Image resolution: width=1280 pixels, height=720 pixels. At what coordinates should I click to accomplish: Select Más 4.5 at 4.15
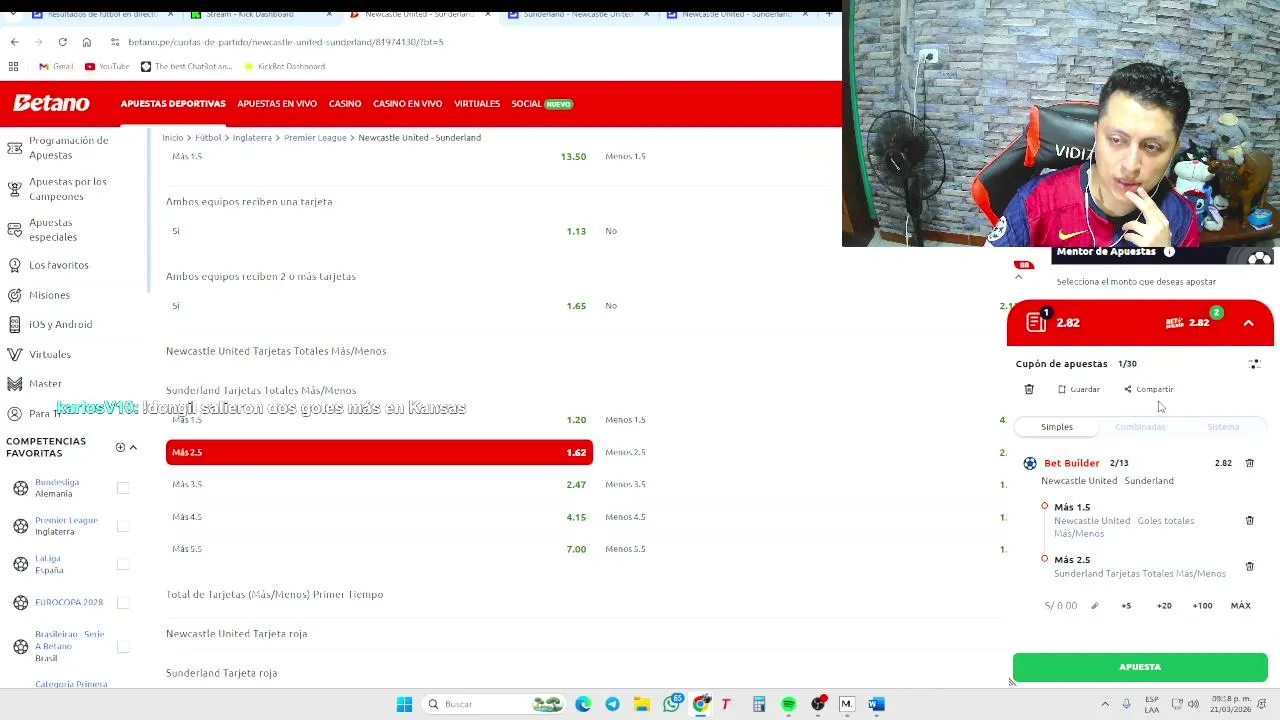(379, 517)
